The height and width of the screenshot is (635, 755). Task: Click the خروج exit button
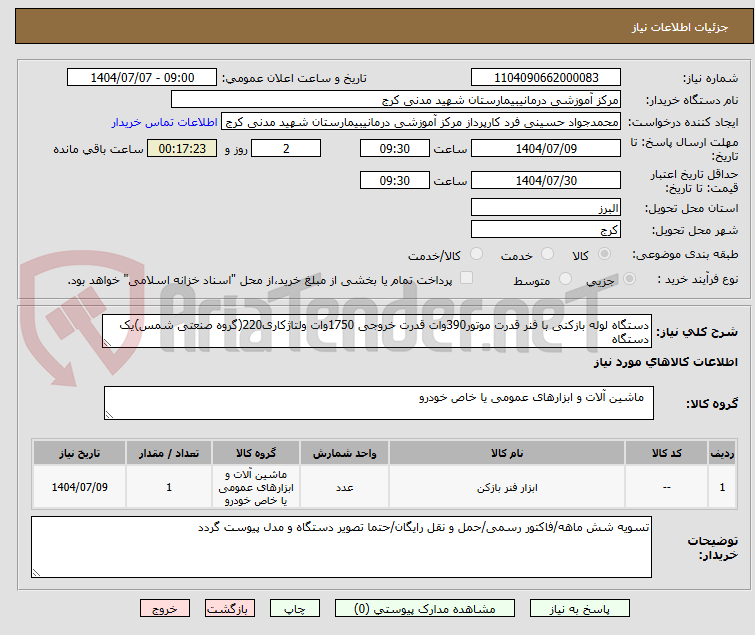[x=165, y=609]
